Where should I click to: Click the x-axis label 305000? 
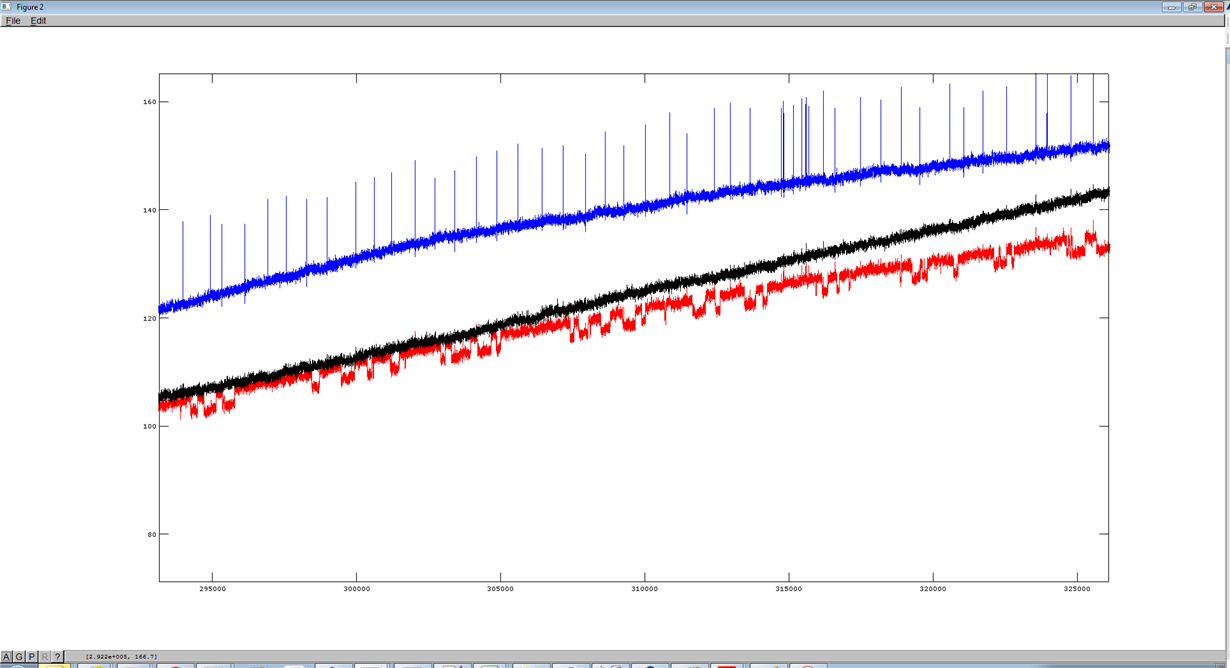(501, 589)
